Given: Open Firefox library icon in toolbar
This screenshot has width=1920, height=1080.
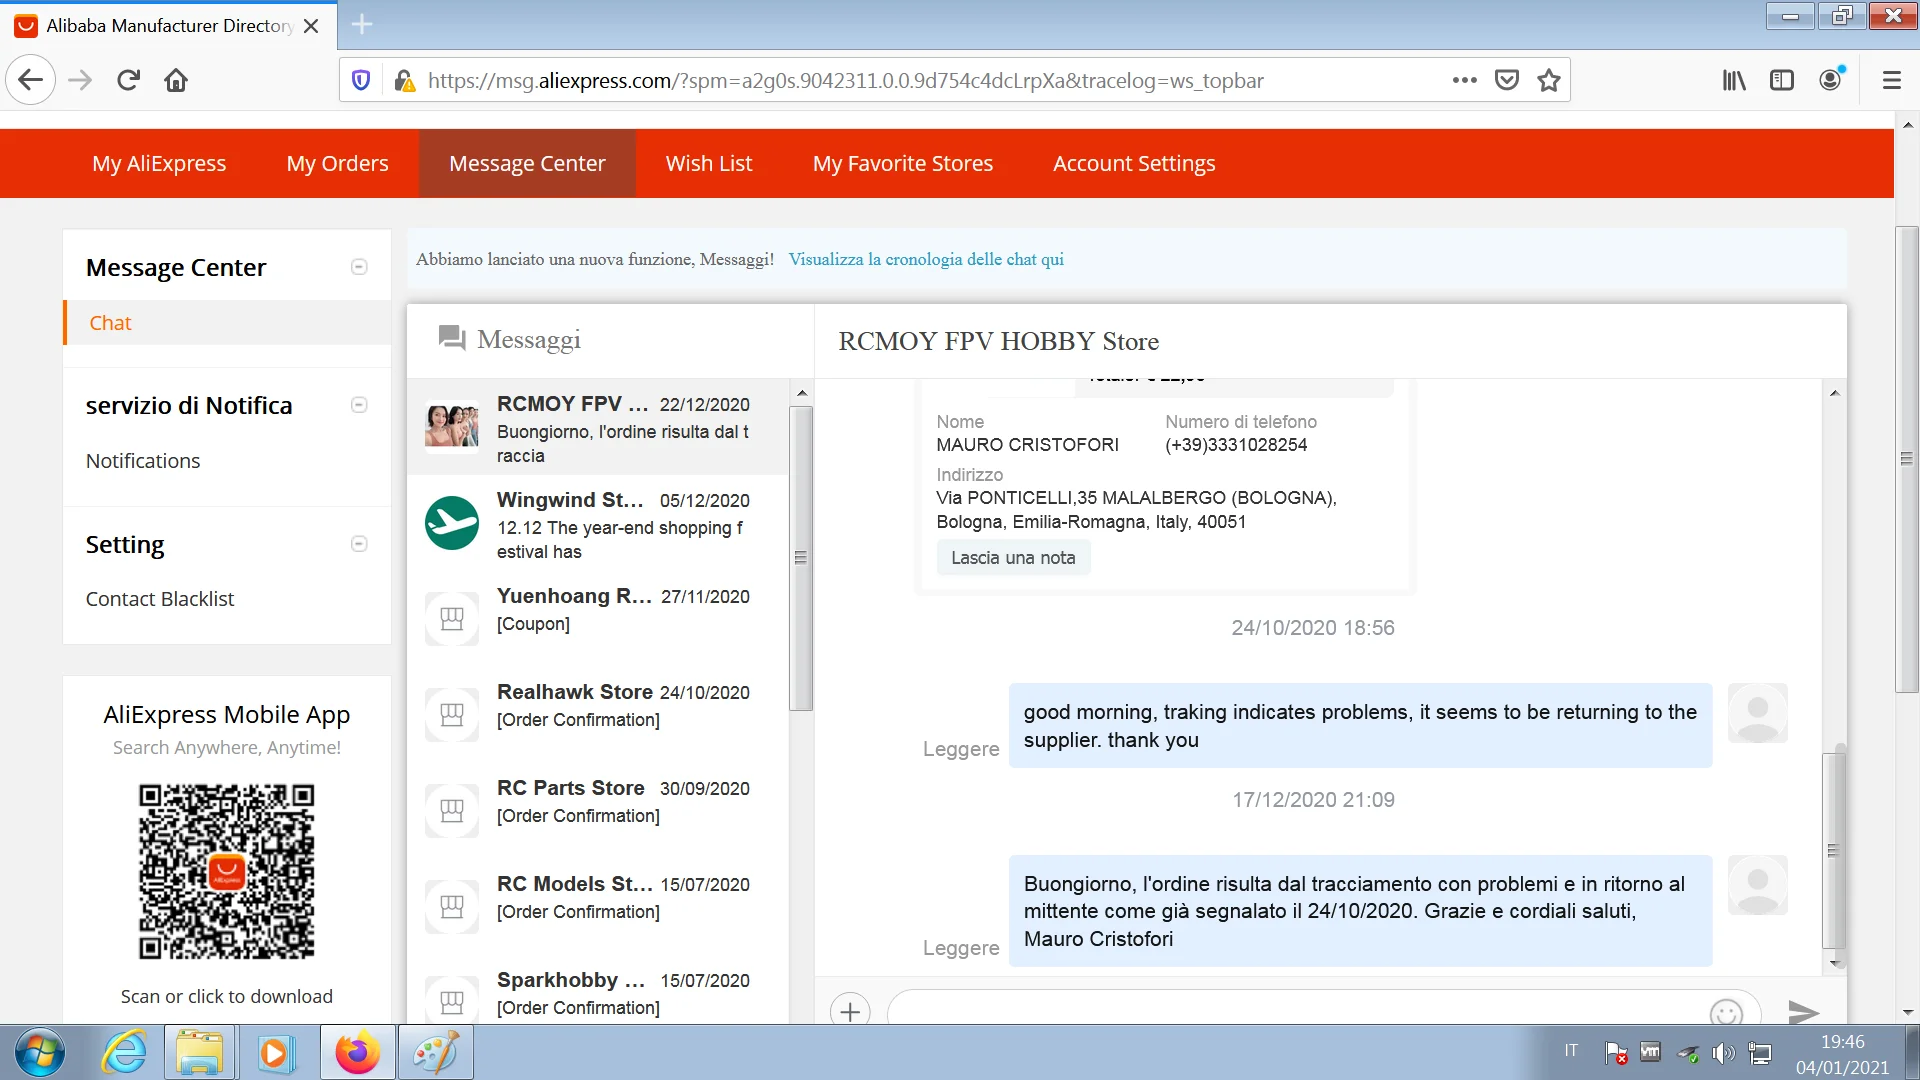Looking at the screenshot, I should tap(1734, 80).
